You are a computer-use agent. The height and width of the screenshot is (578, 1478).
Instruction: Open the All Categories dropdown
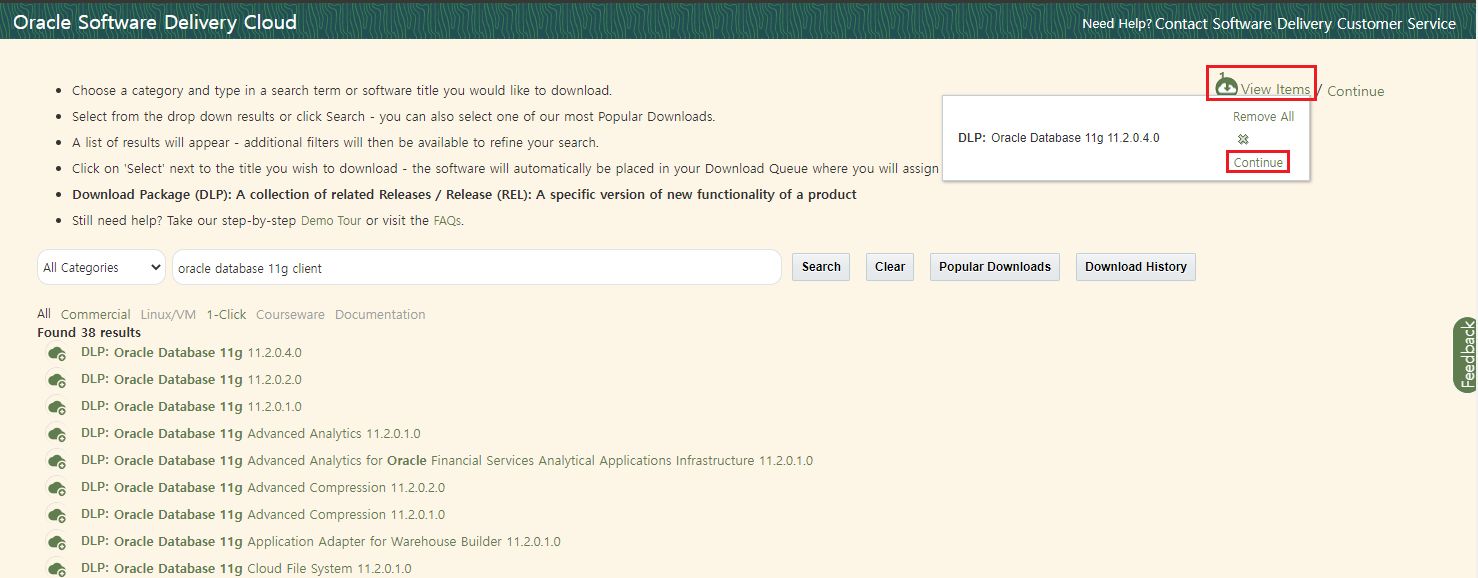point(102,267)
